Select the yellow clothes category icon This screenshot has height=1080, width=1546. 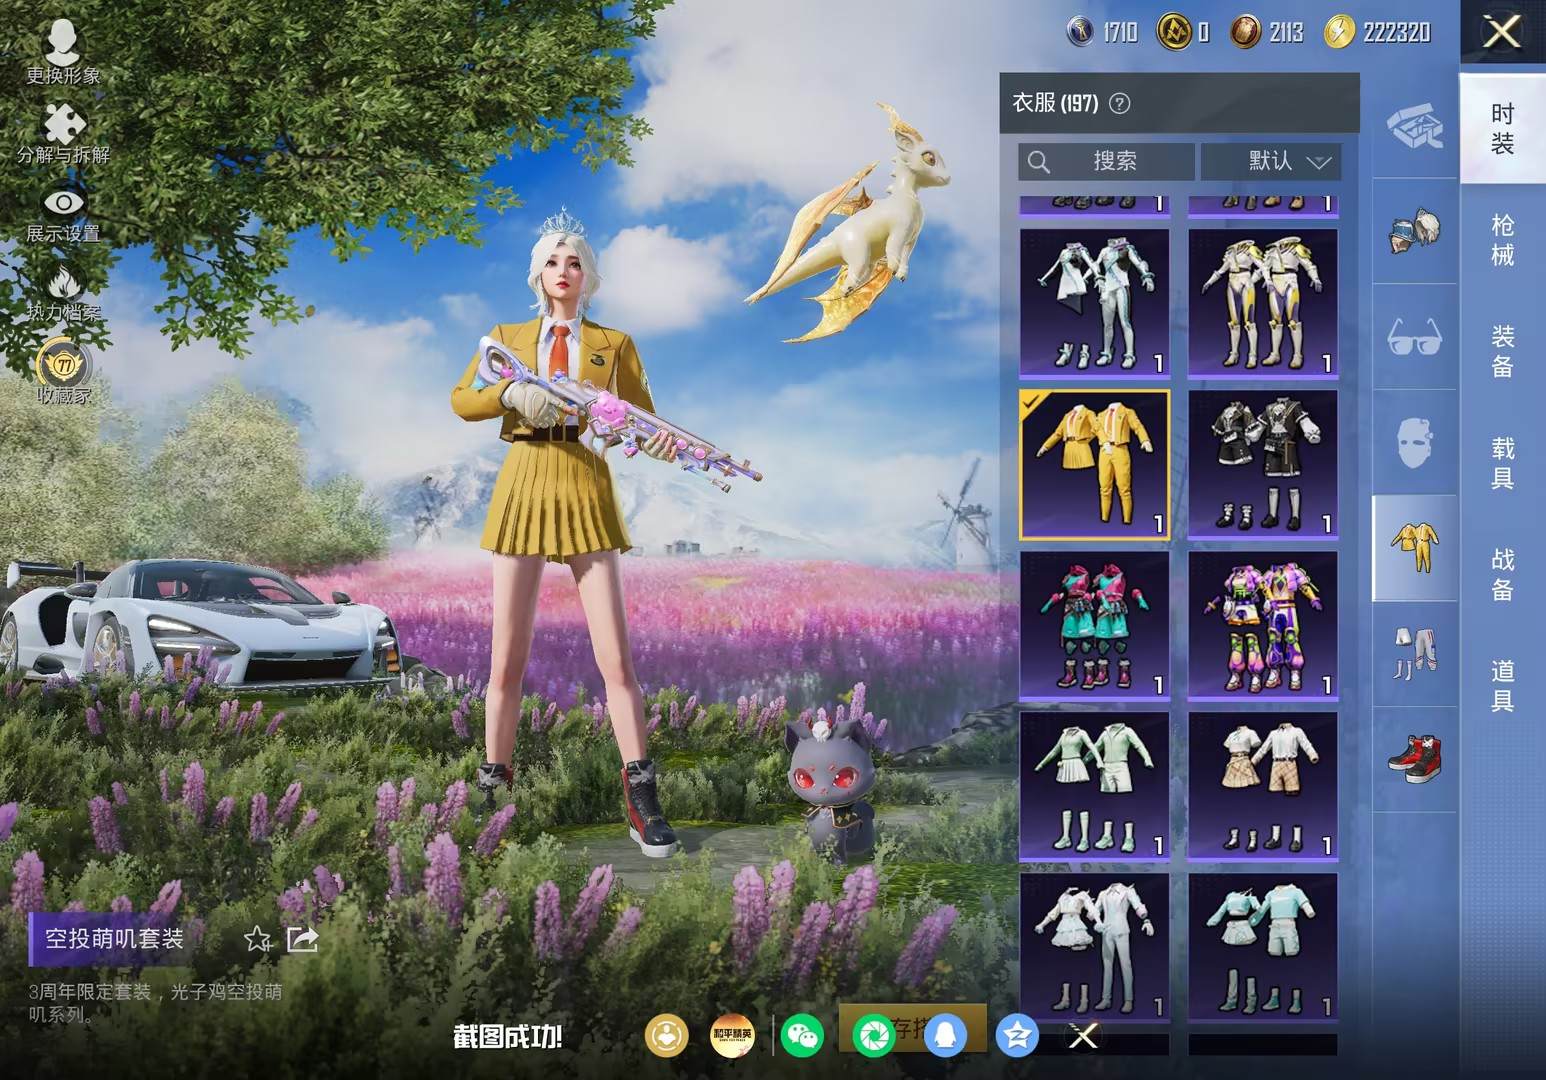[x=1415, y=548]
